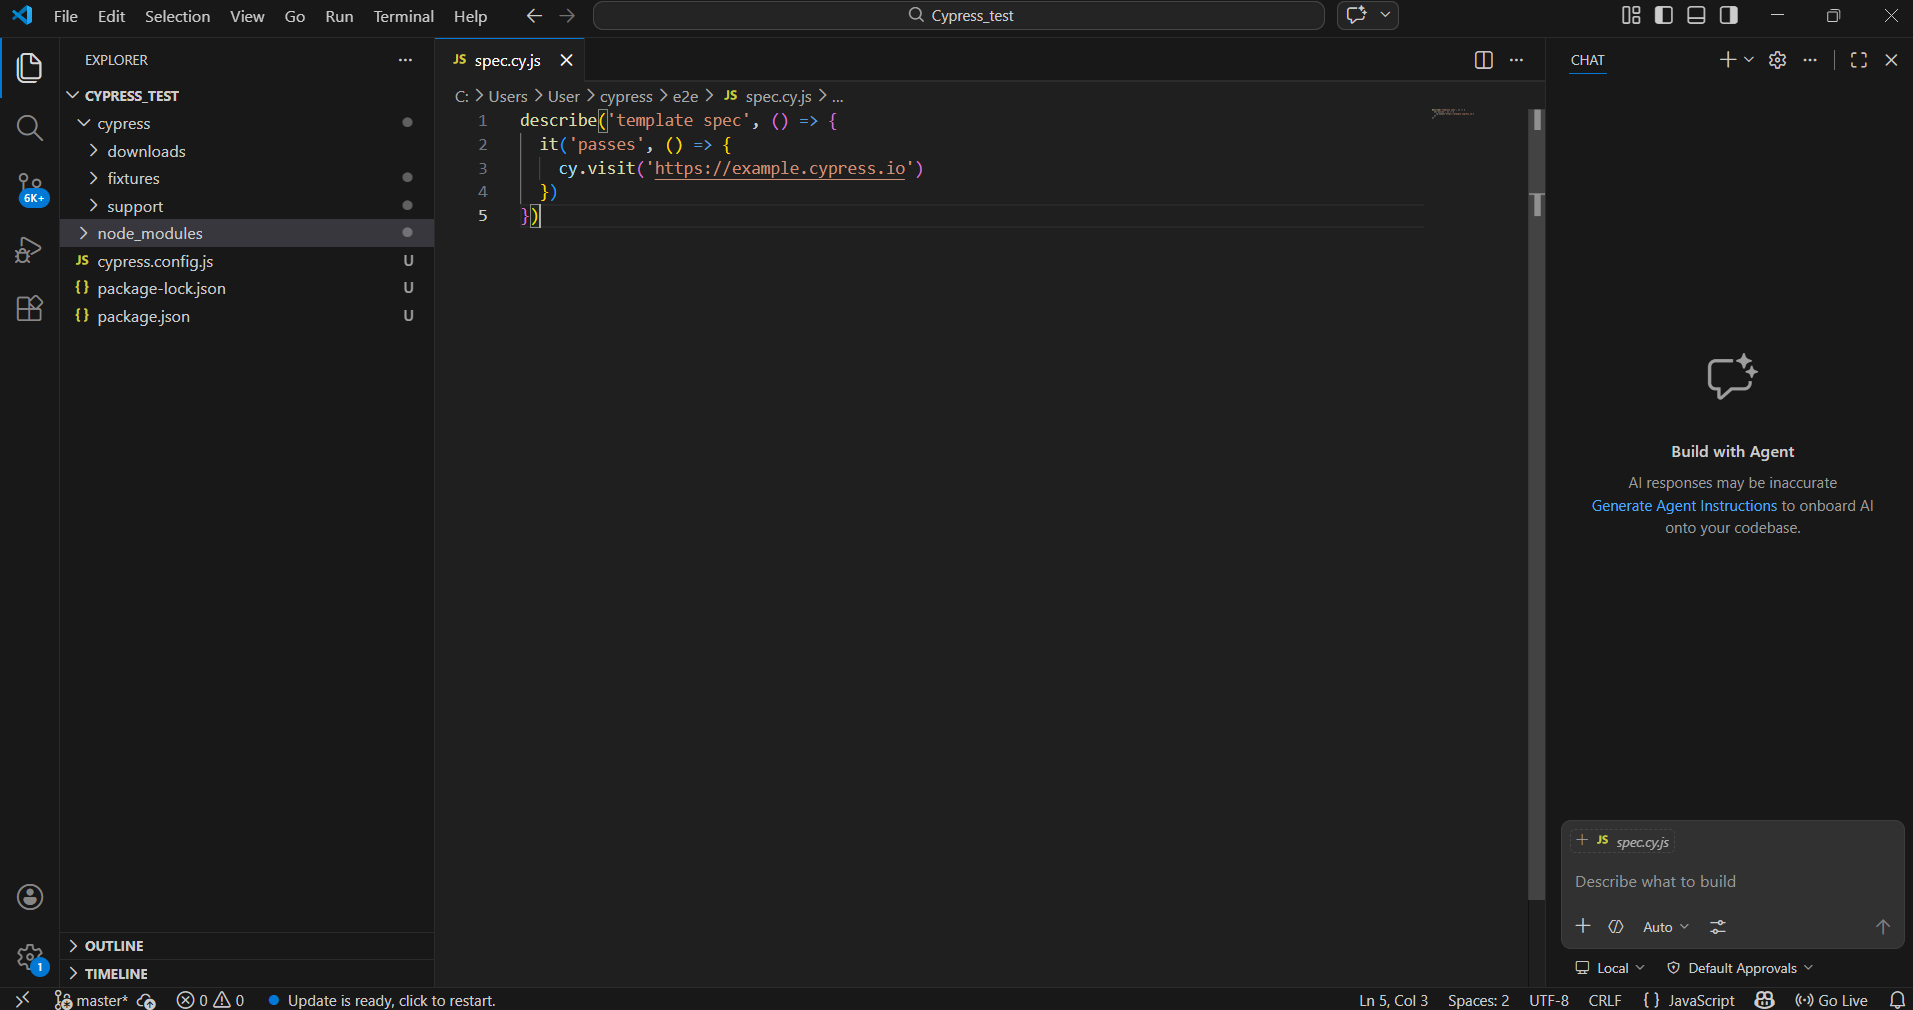
Task: Click the Copilot icon in the title bar
Action: (x=1357, y=15)
